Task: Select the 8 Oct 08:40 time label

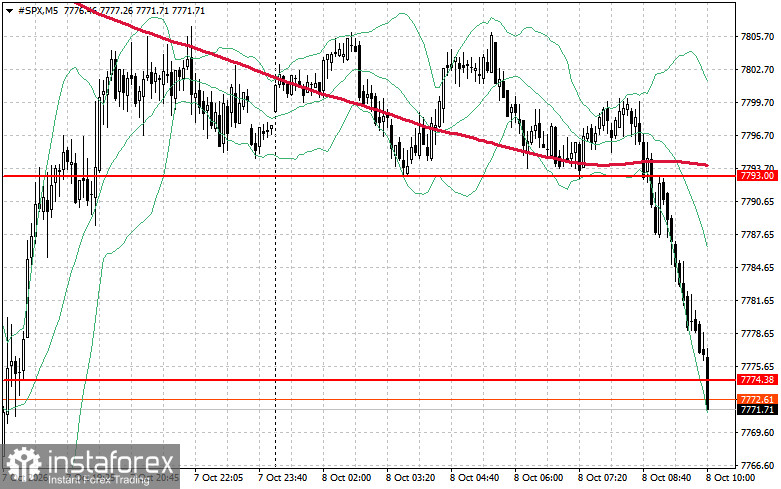Action: (666, 478)
